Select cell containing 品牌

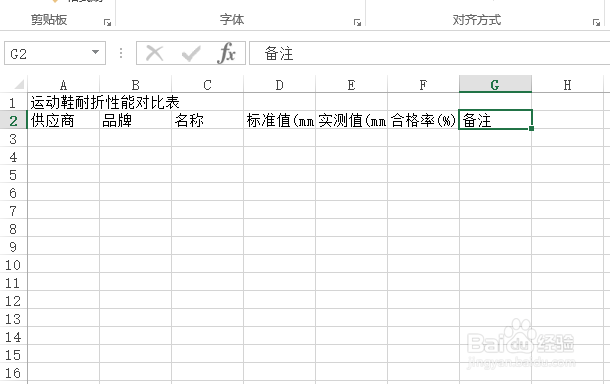tap(135, 121)
